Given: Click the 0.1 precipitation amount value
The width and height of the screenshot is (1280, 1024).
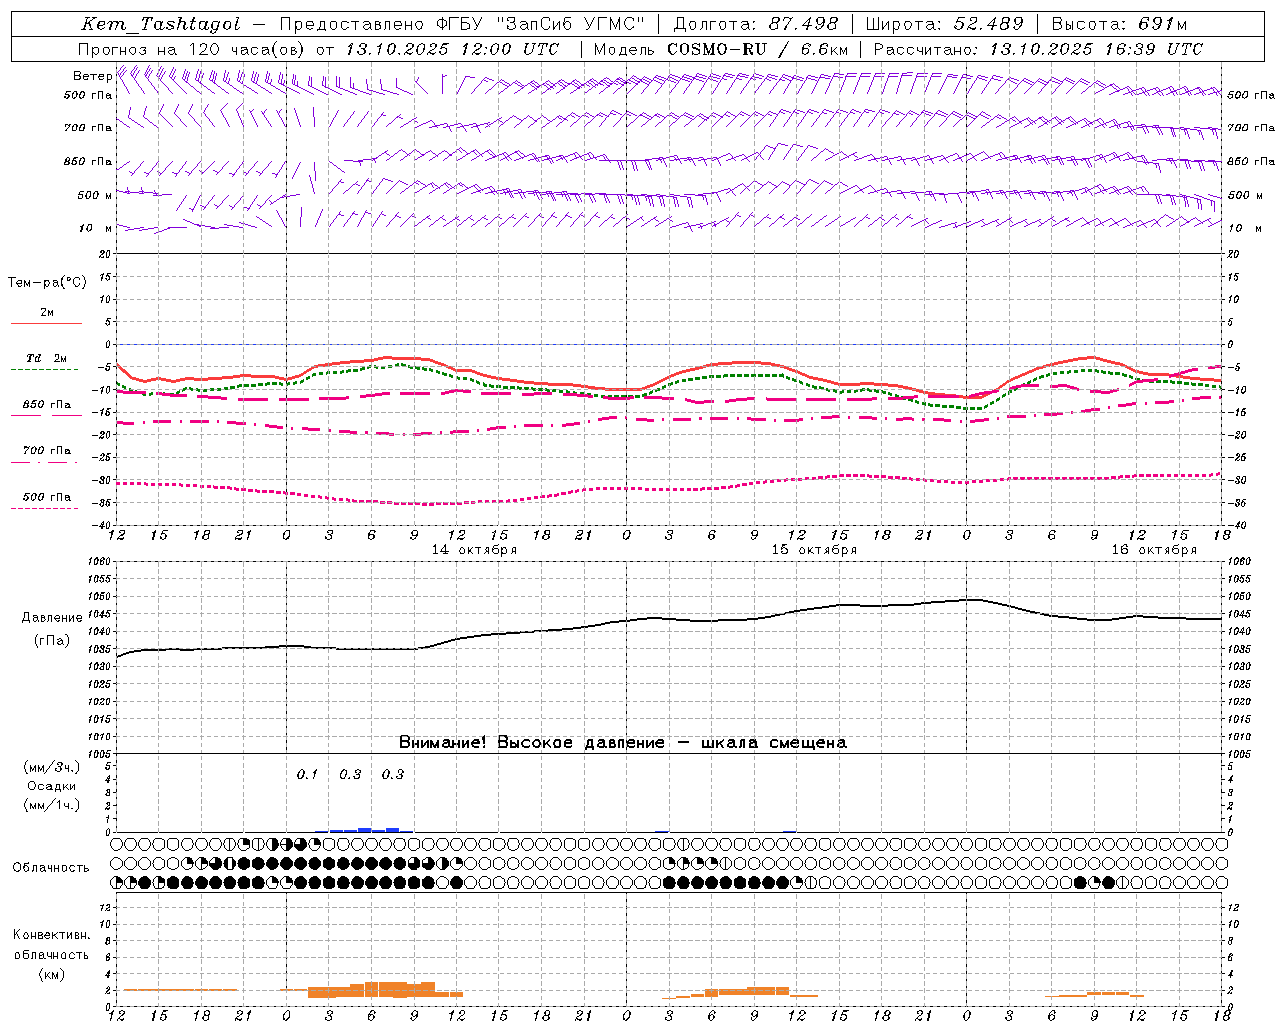Looking at the screenshot, I should point(307,774).
